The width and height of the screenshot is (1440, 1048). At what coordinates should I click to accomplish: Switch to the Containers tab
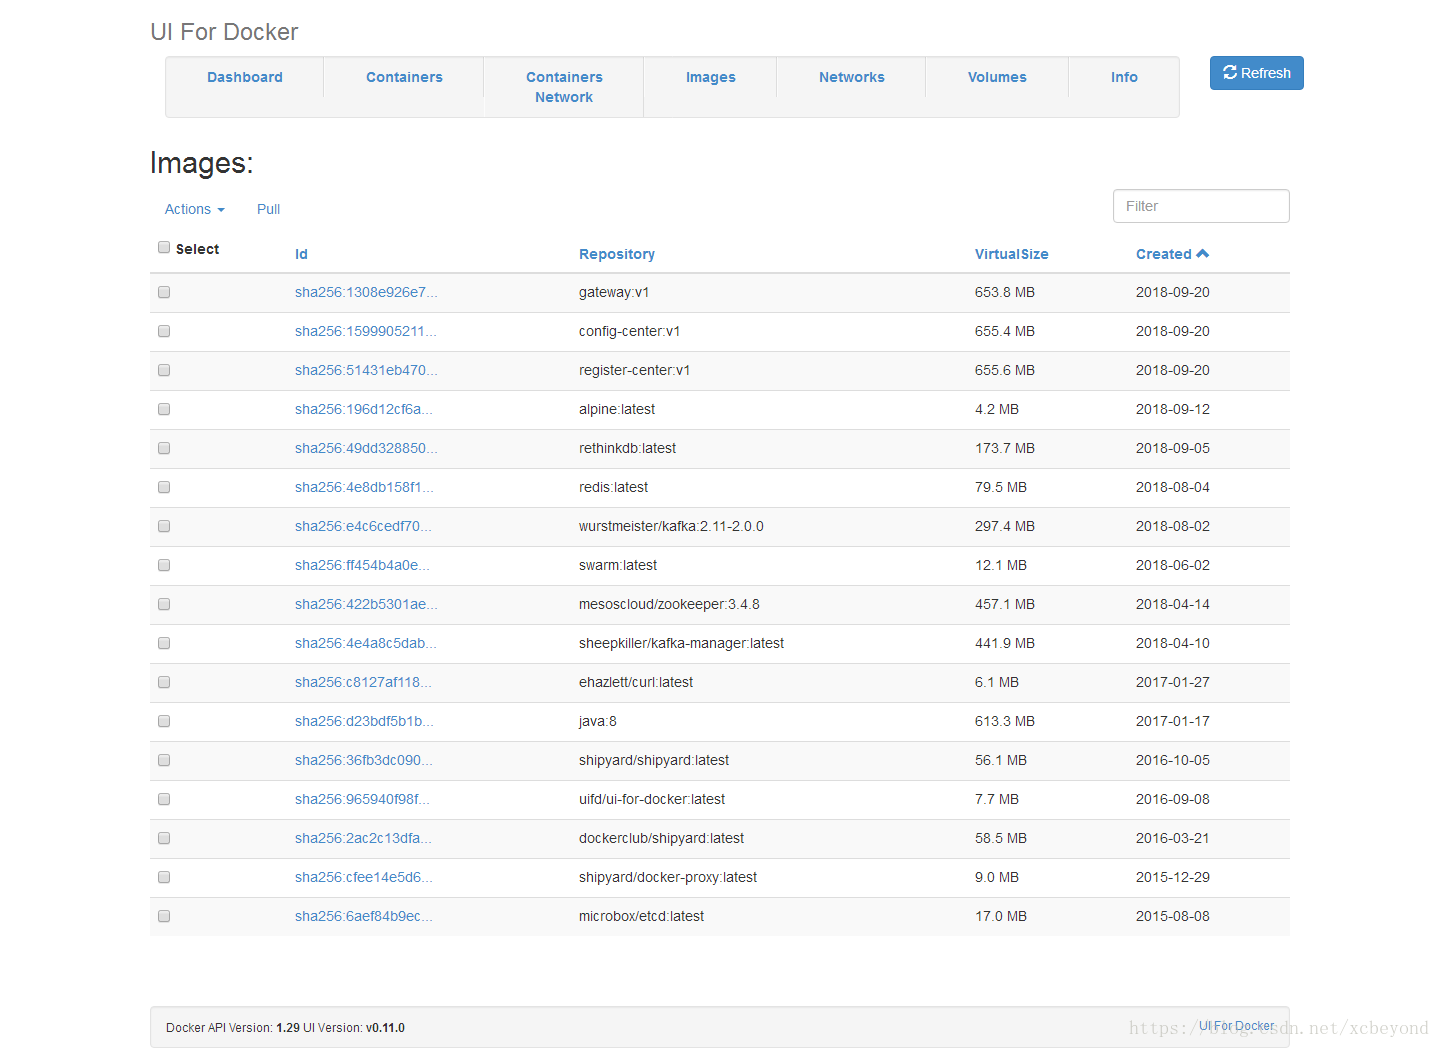click(x=404, y=77)
